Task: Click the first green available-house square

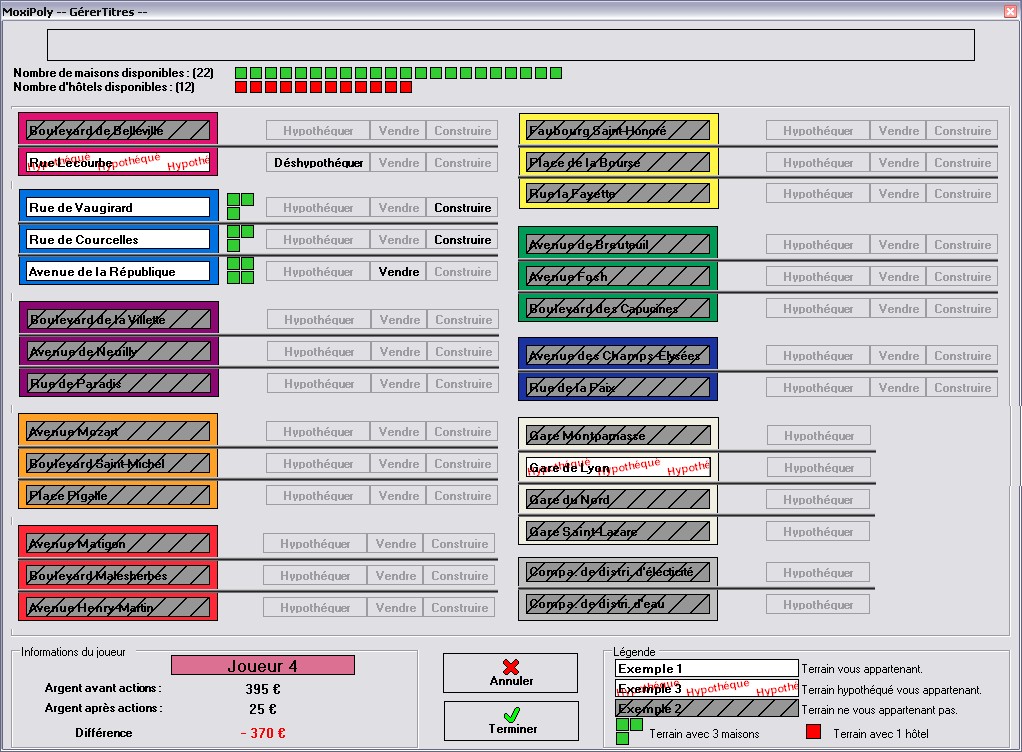Action: 241,73
